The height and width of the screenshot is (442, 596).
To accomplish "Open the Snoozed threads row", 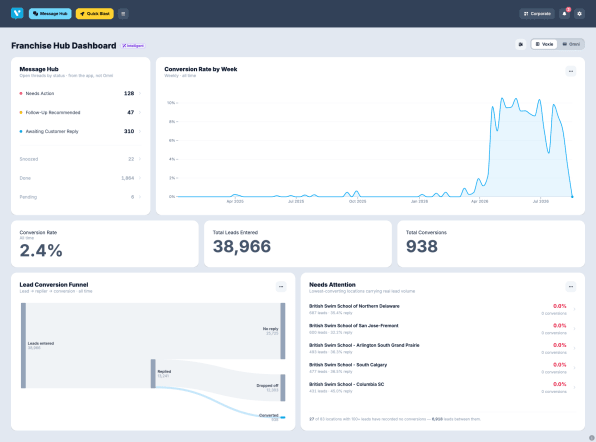I will (x=81, y=159).
